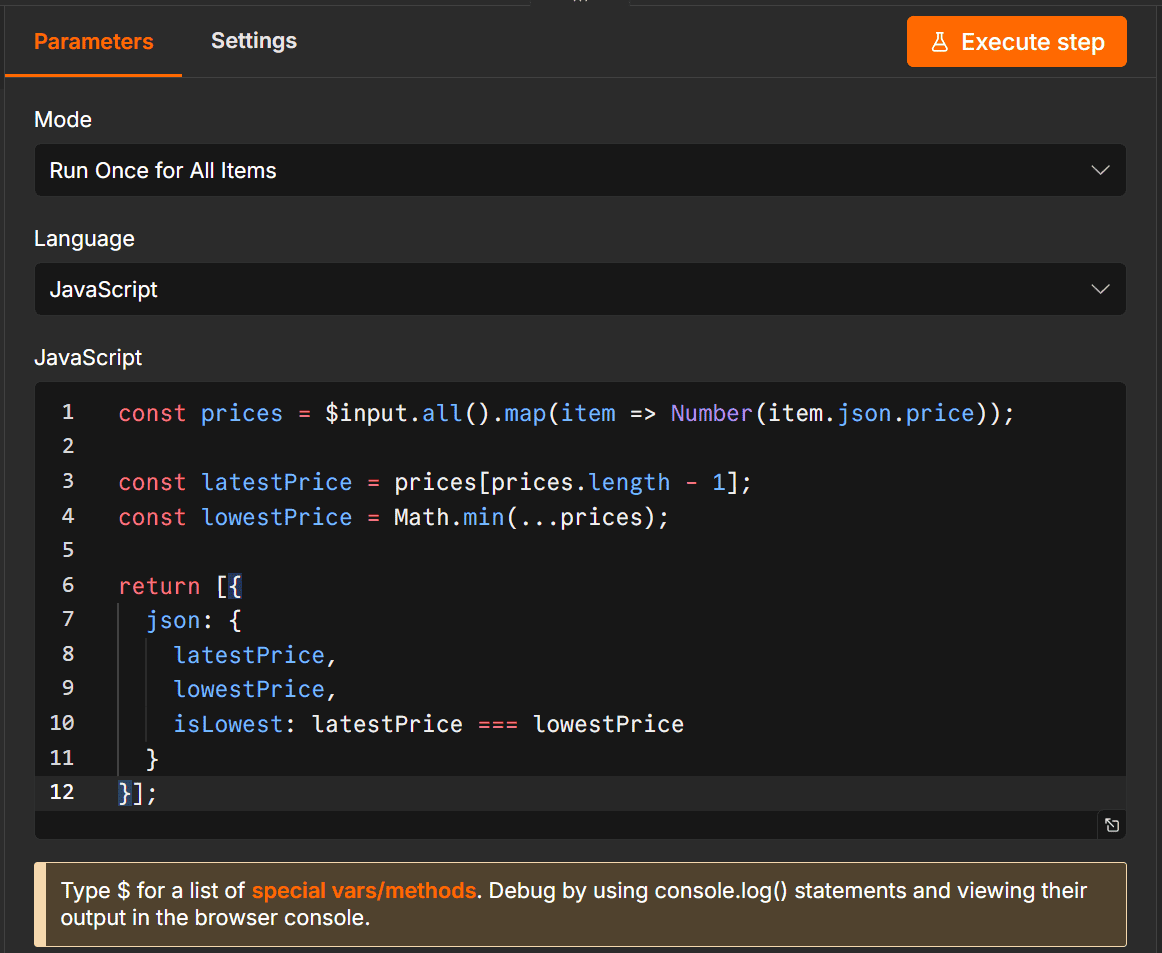
Task: Click line number 5 in gutter
Action: 68,550
